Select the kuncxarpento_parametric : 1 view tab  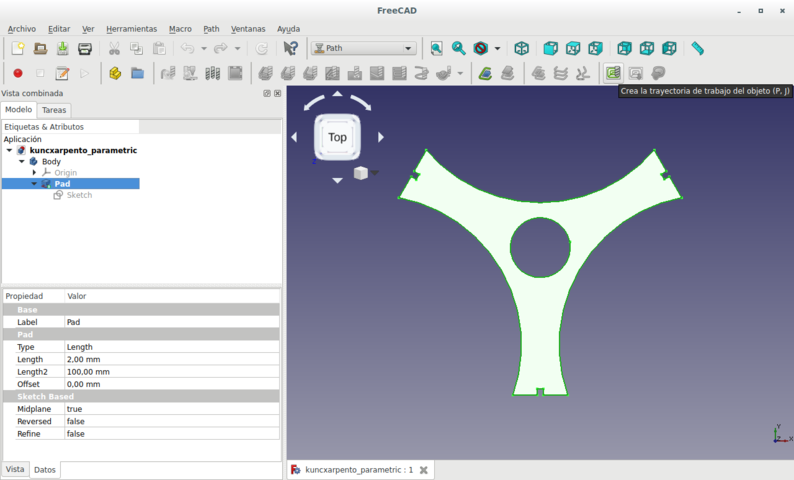coord(360,470)
